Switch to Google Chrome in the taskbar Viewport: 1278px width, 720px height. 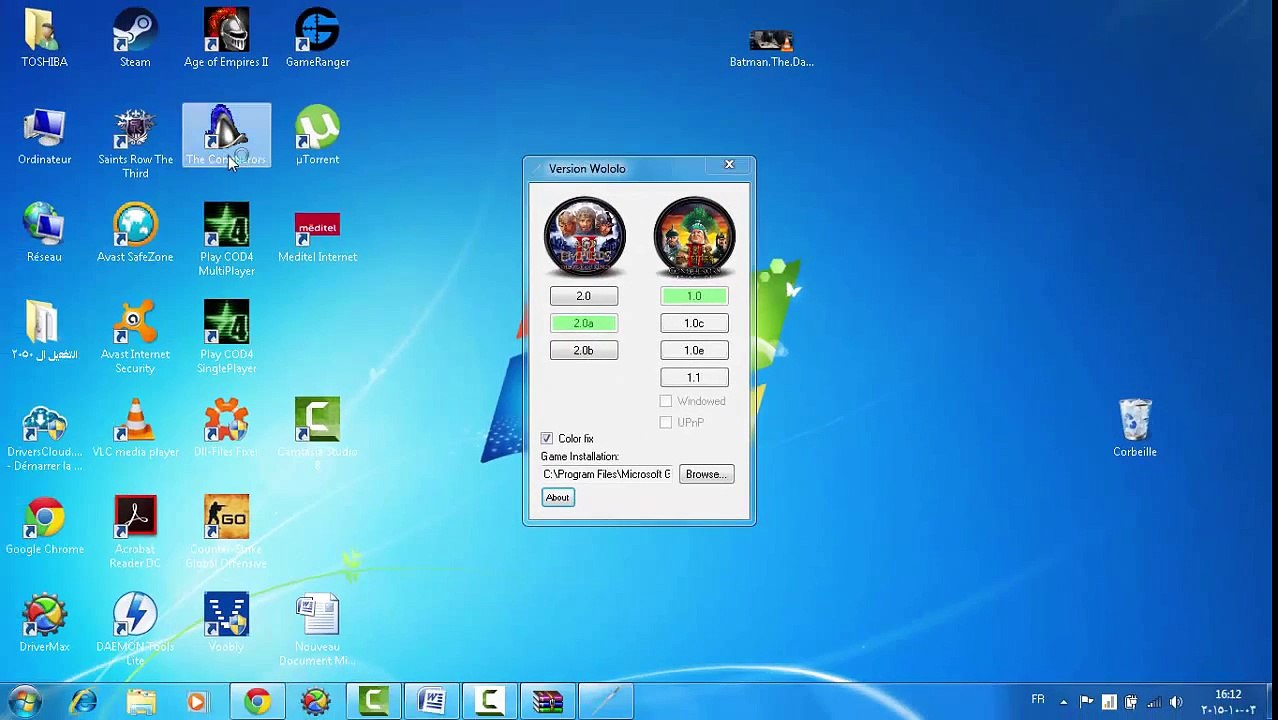pyautogui.click(x=257, y=702)
